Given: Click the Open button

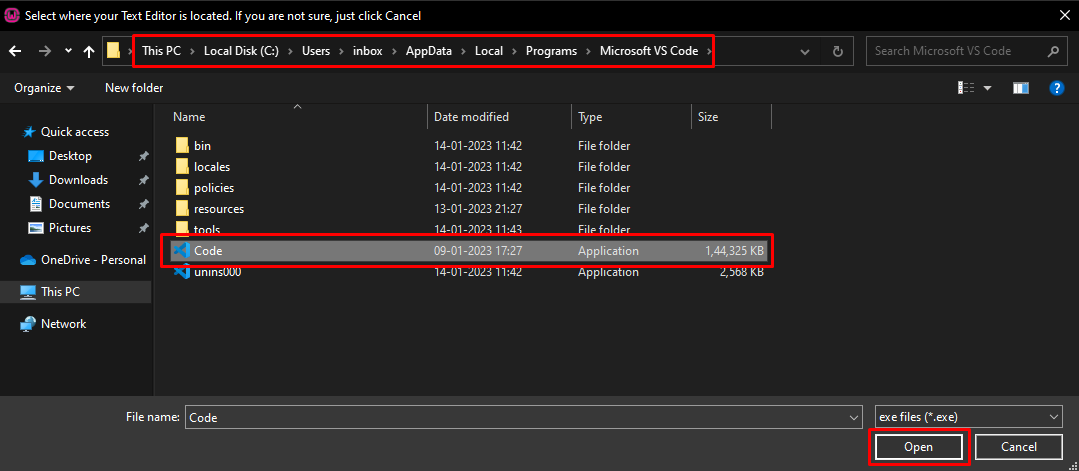Looking at the screenshot, I should tap(918, 447).
